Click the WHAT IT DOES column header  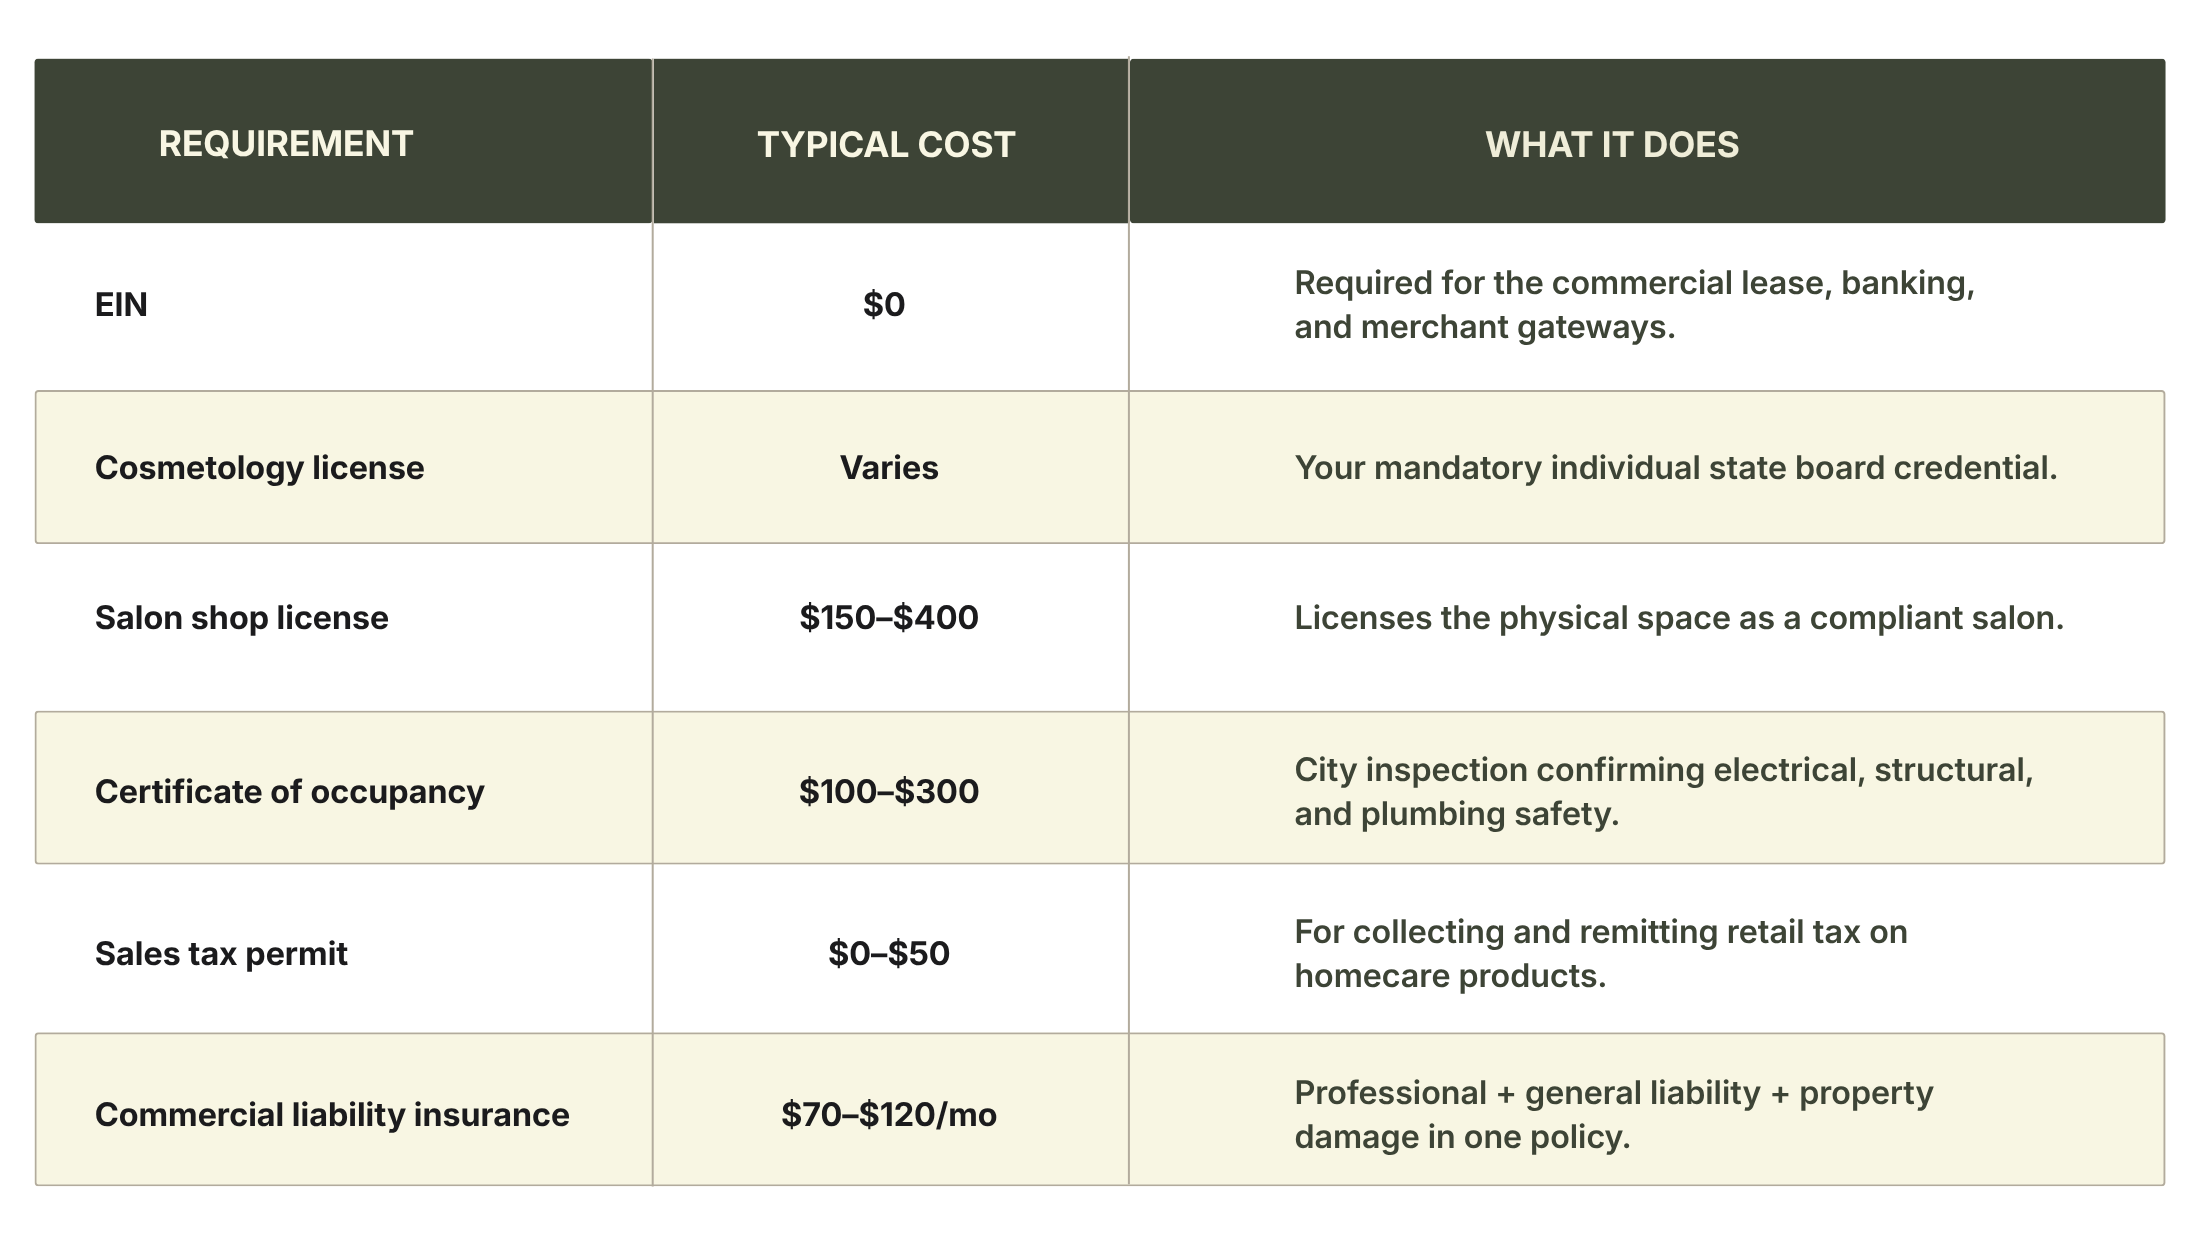(1612, 145)
